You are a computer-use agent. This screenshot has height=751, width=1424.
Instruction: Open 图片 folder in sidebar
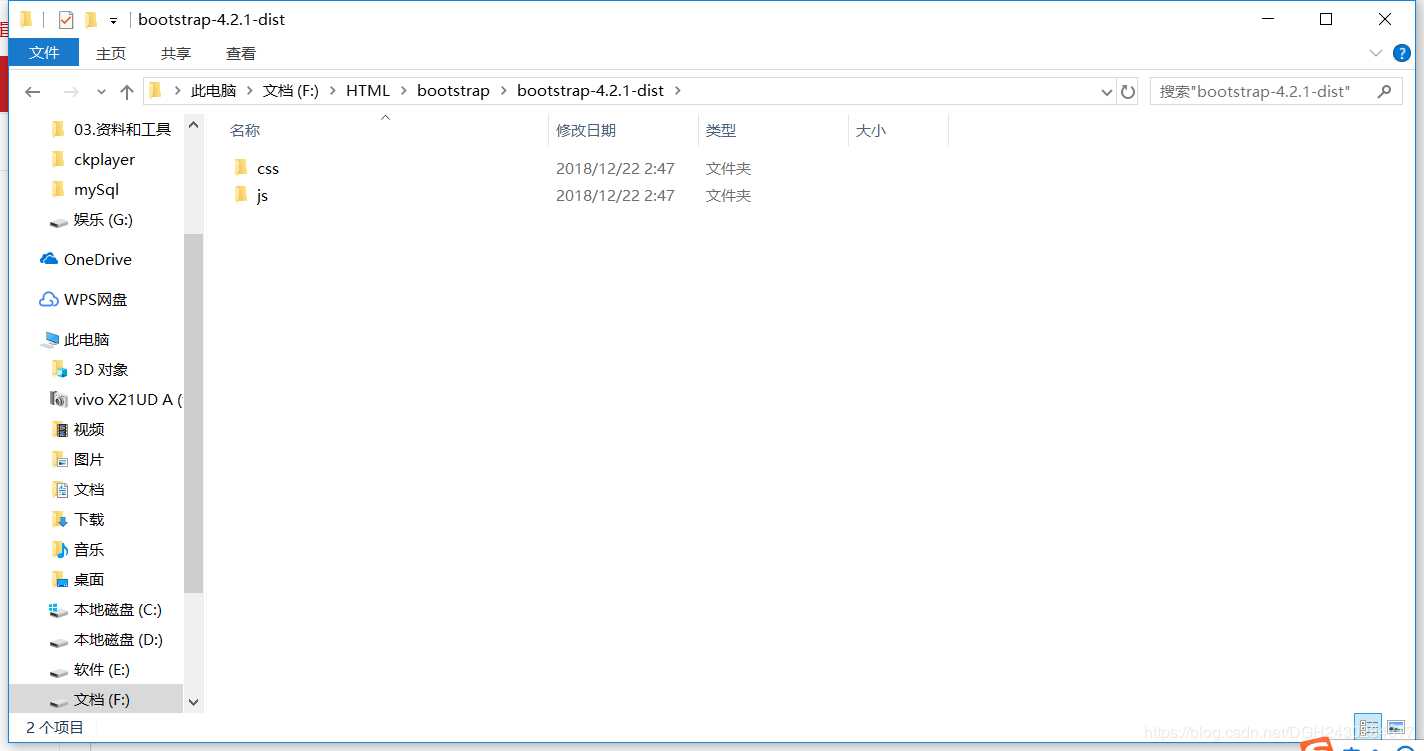click(x=89, y=459)
